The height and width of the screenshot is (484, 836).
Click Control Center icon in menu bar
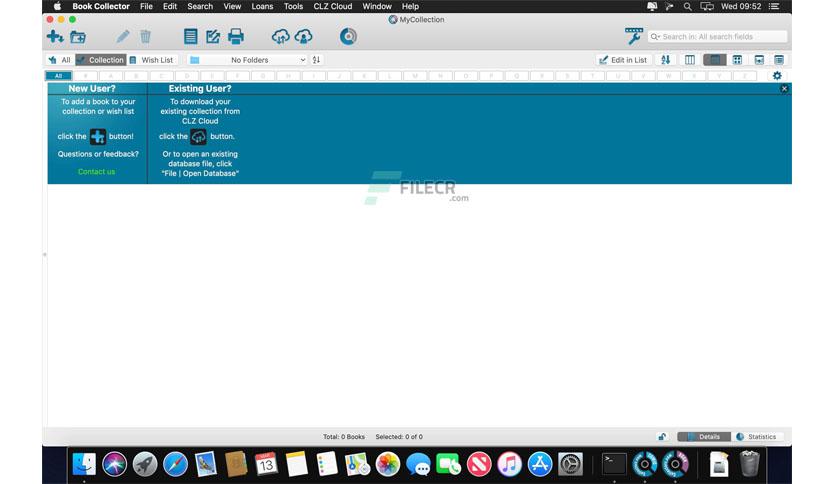pyautogui.click(x=774, y=6)
